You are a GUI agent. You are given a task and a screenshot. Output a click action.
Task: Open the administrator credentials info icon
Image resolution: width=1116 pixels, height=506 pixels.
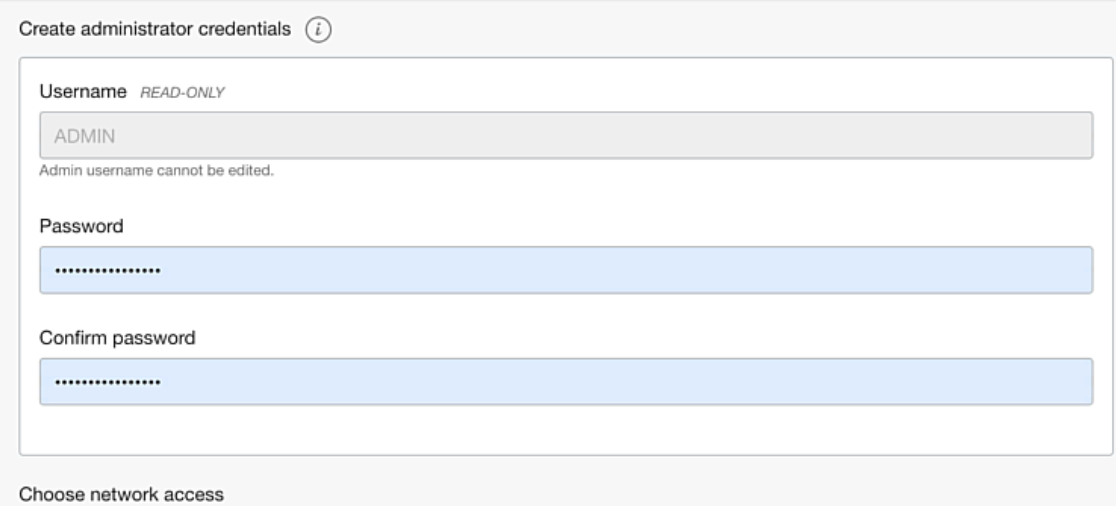point(318,30)
